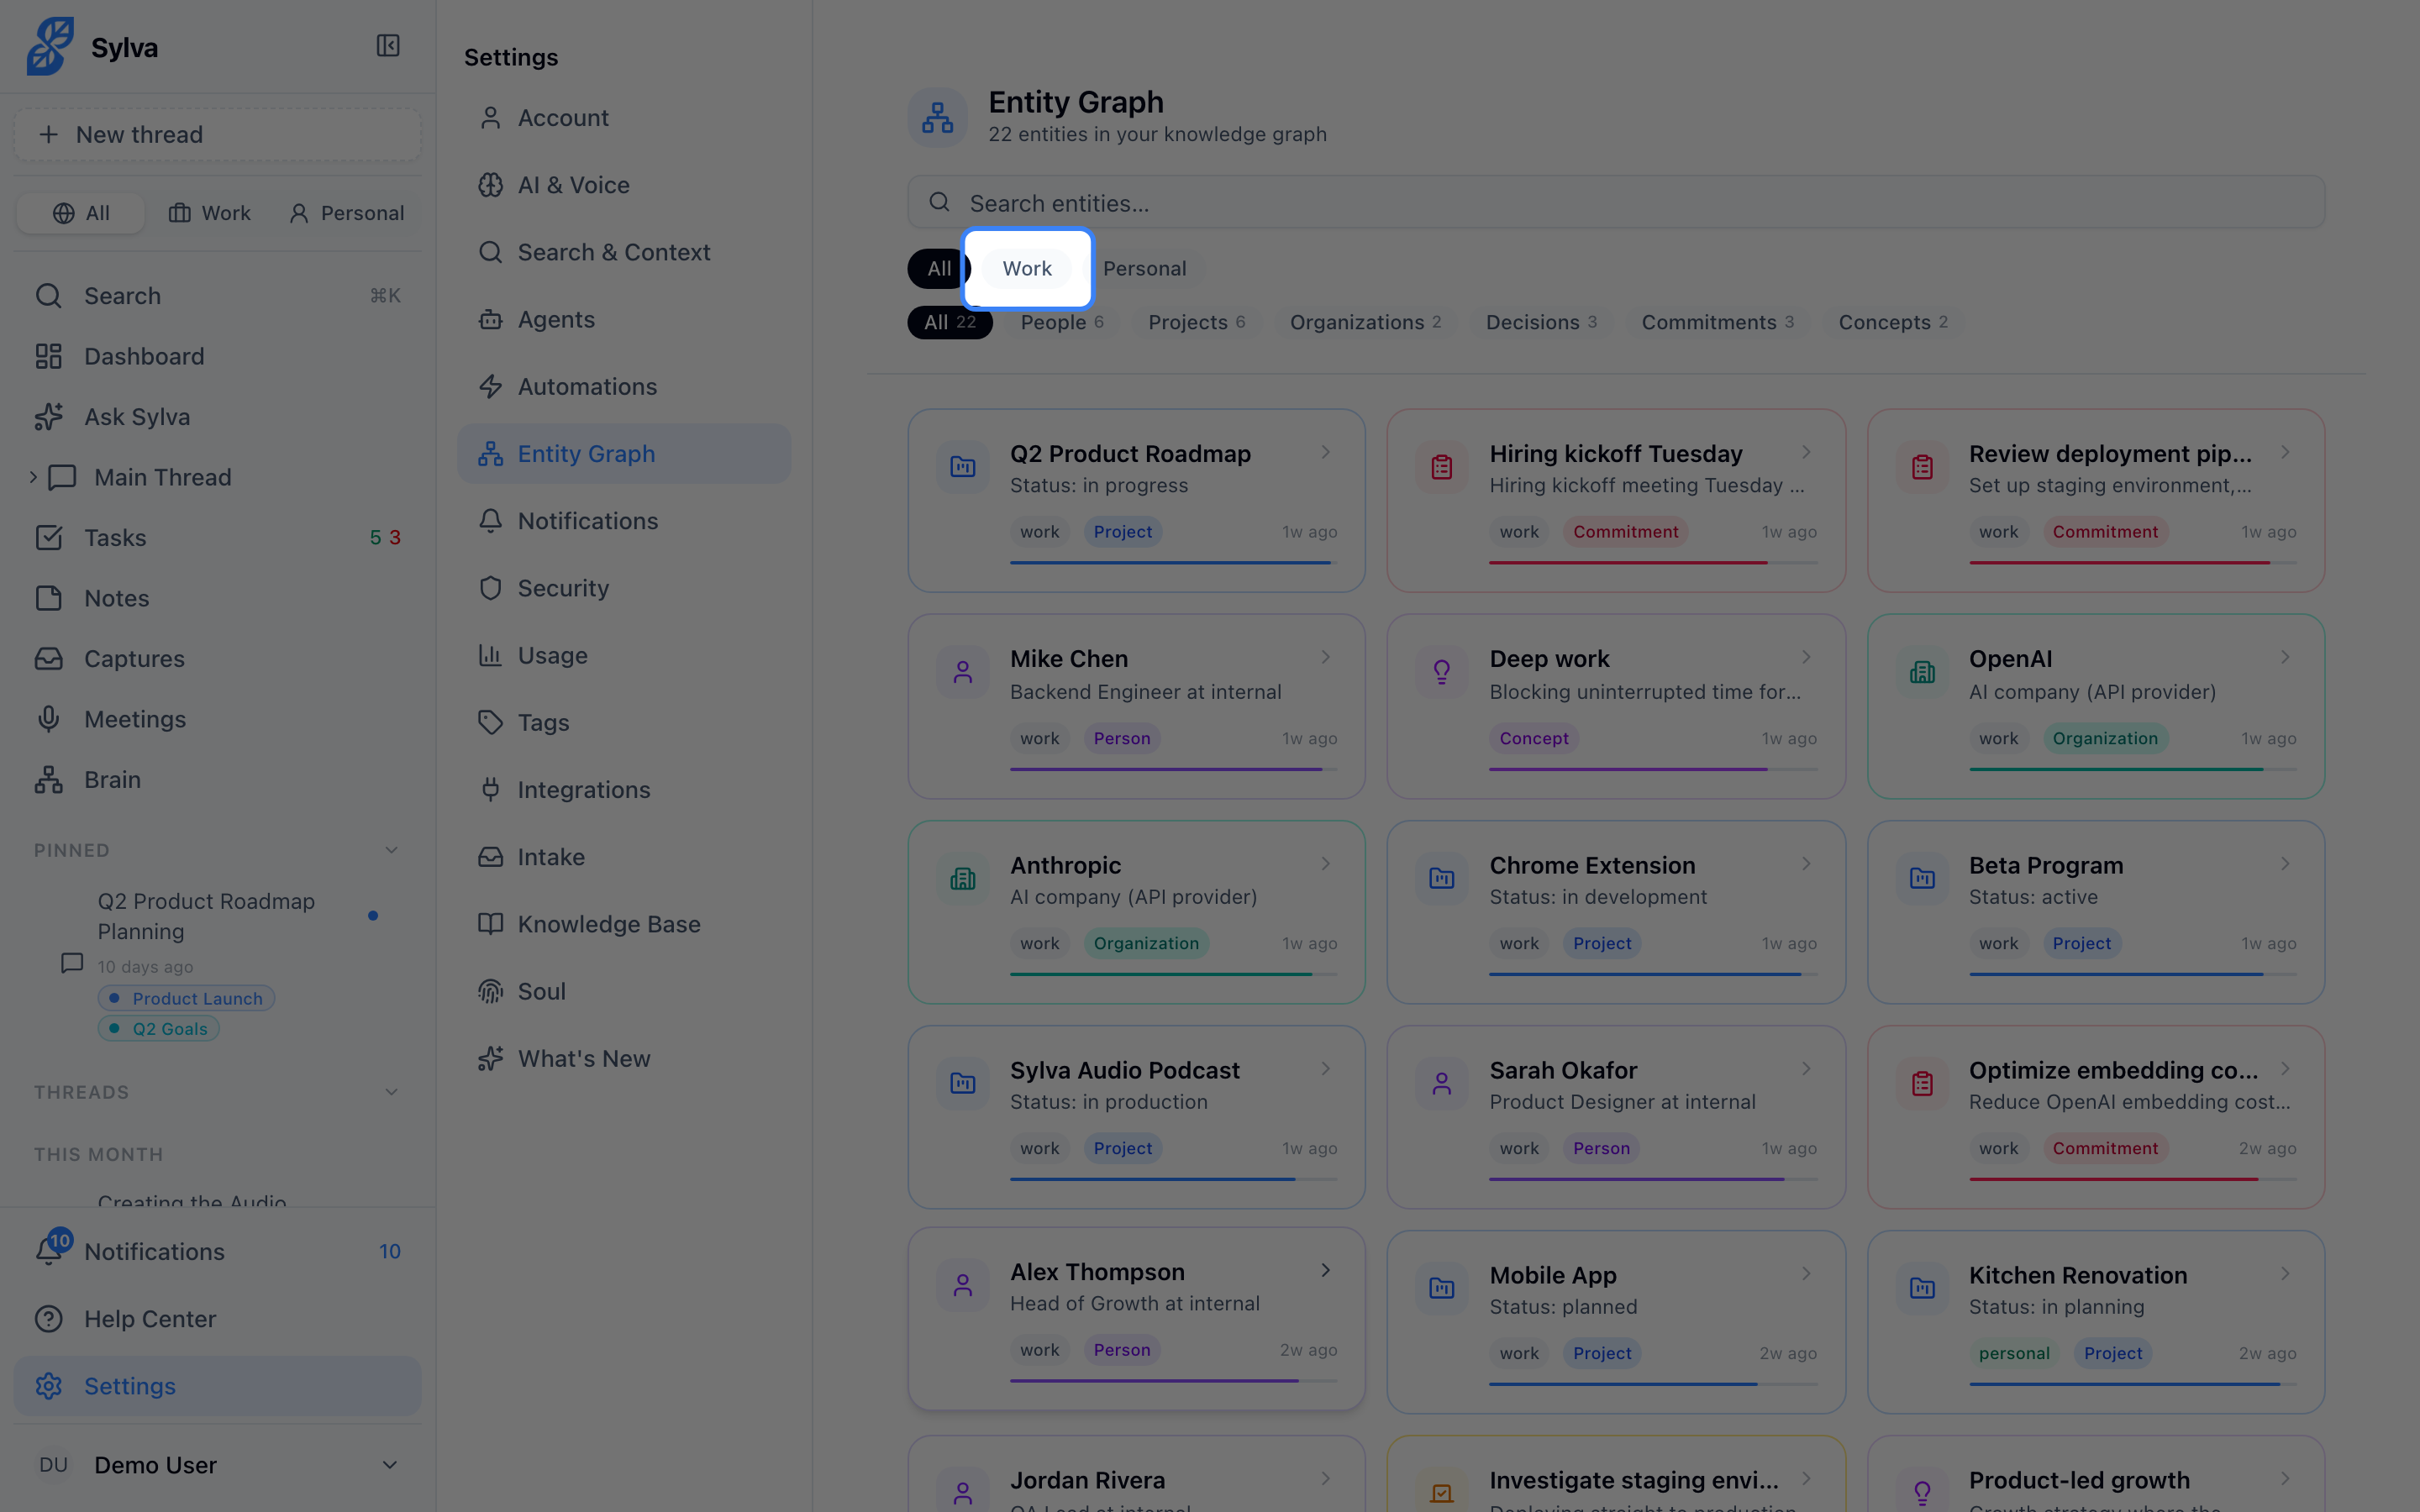Collapse the Pinned section
The width and height of the screenshot is (2420, 1512).
pos(391,850)
